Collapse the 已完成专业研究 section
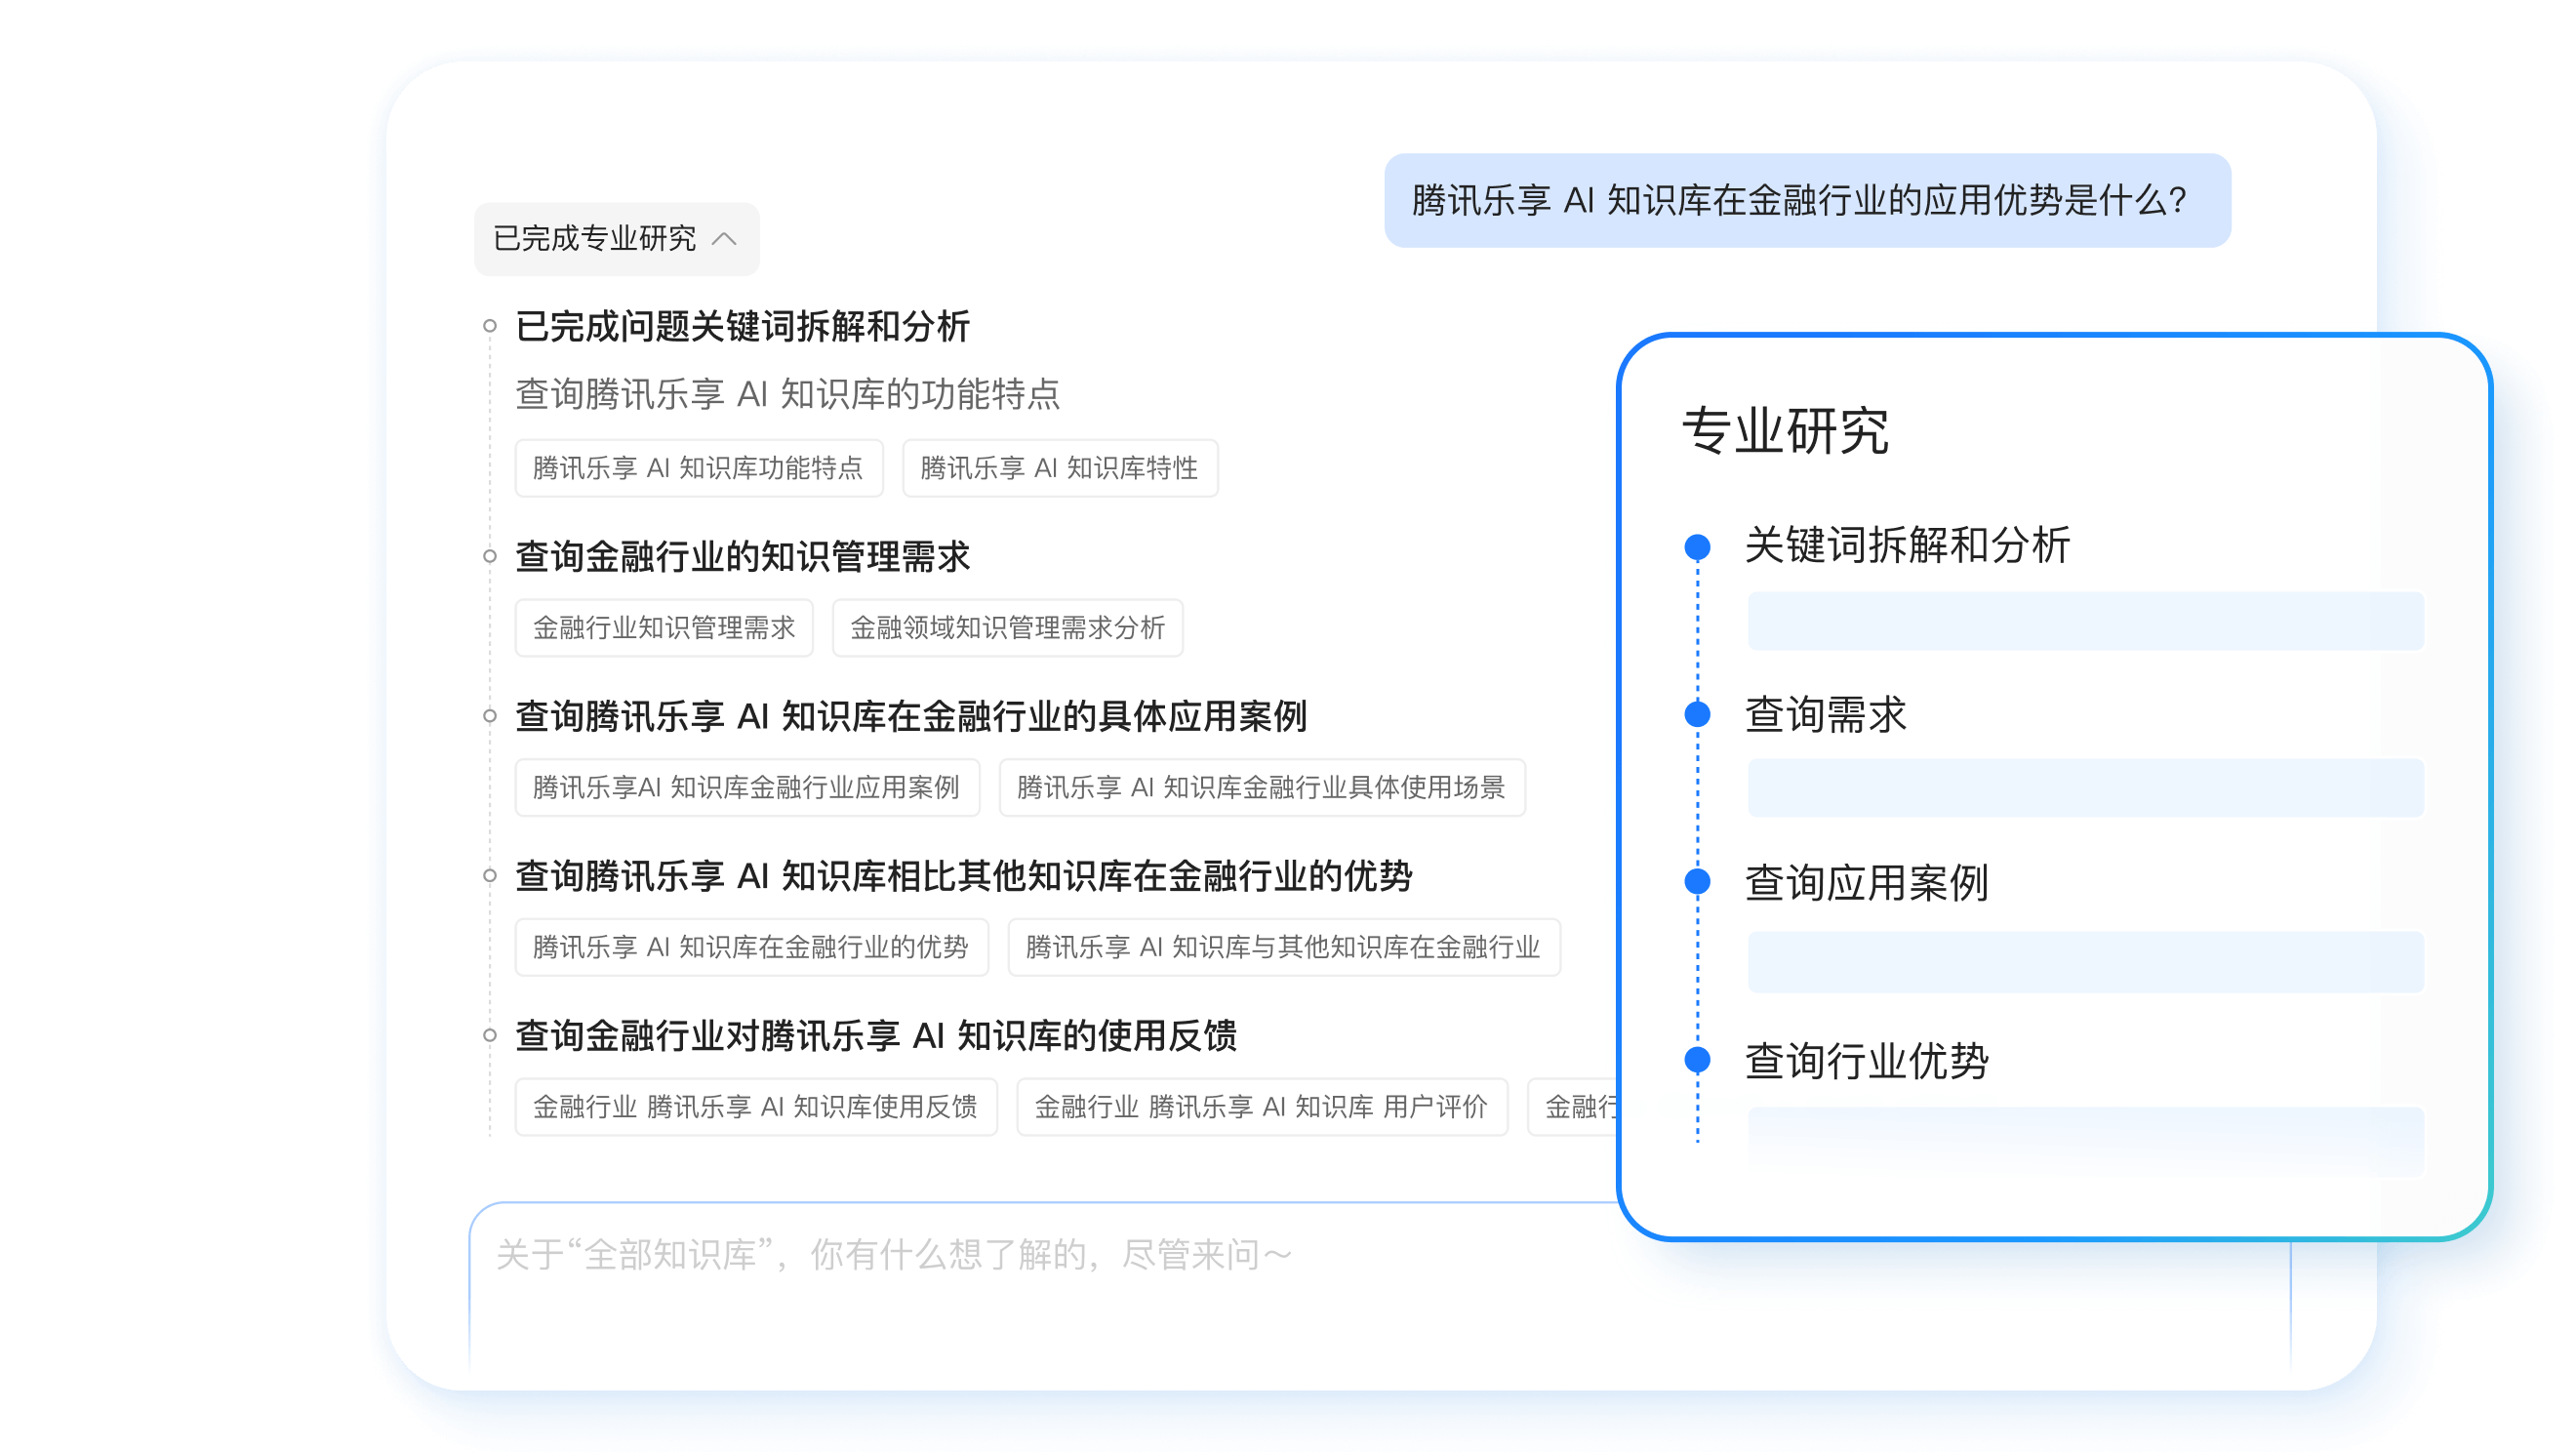Viewport: 2576px width, 1452px height. click(615, 238)
